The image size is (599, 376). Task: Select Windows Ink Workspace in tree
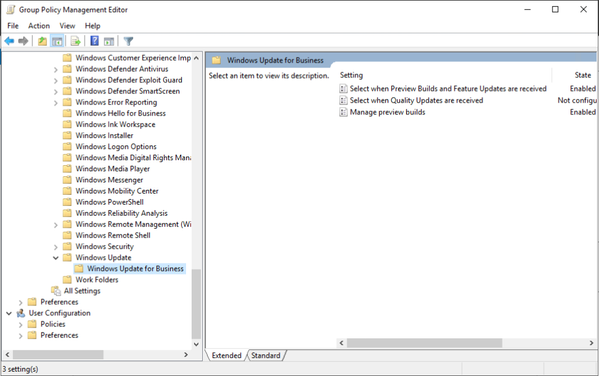click(115, 125)
